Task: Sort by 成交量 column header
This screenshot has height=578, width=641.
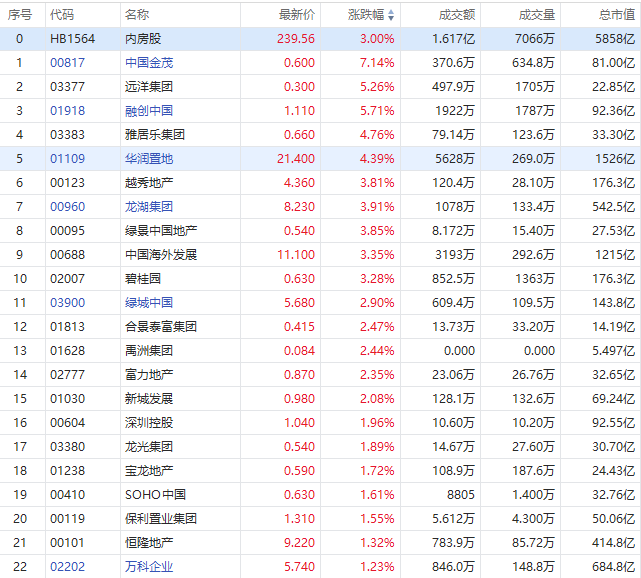Action: pos(537,15)
